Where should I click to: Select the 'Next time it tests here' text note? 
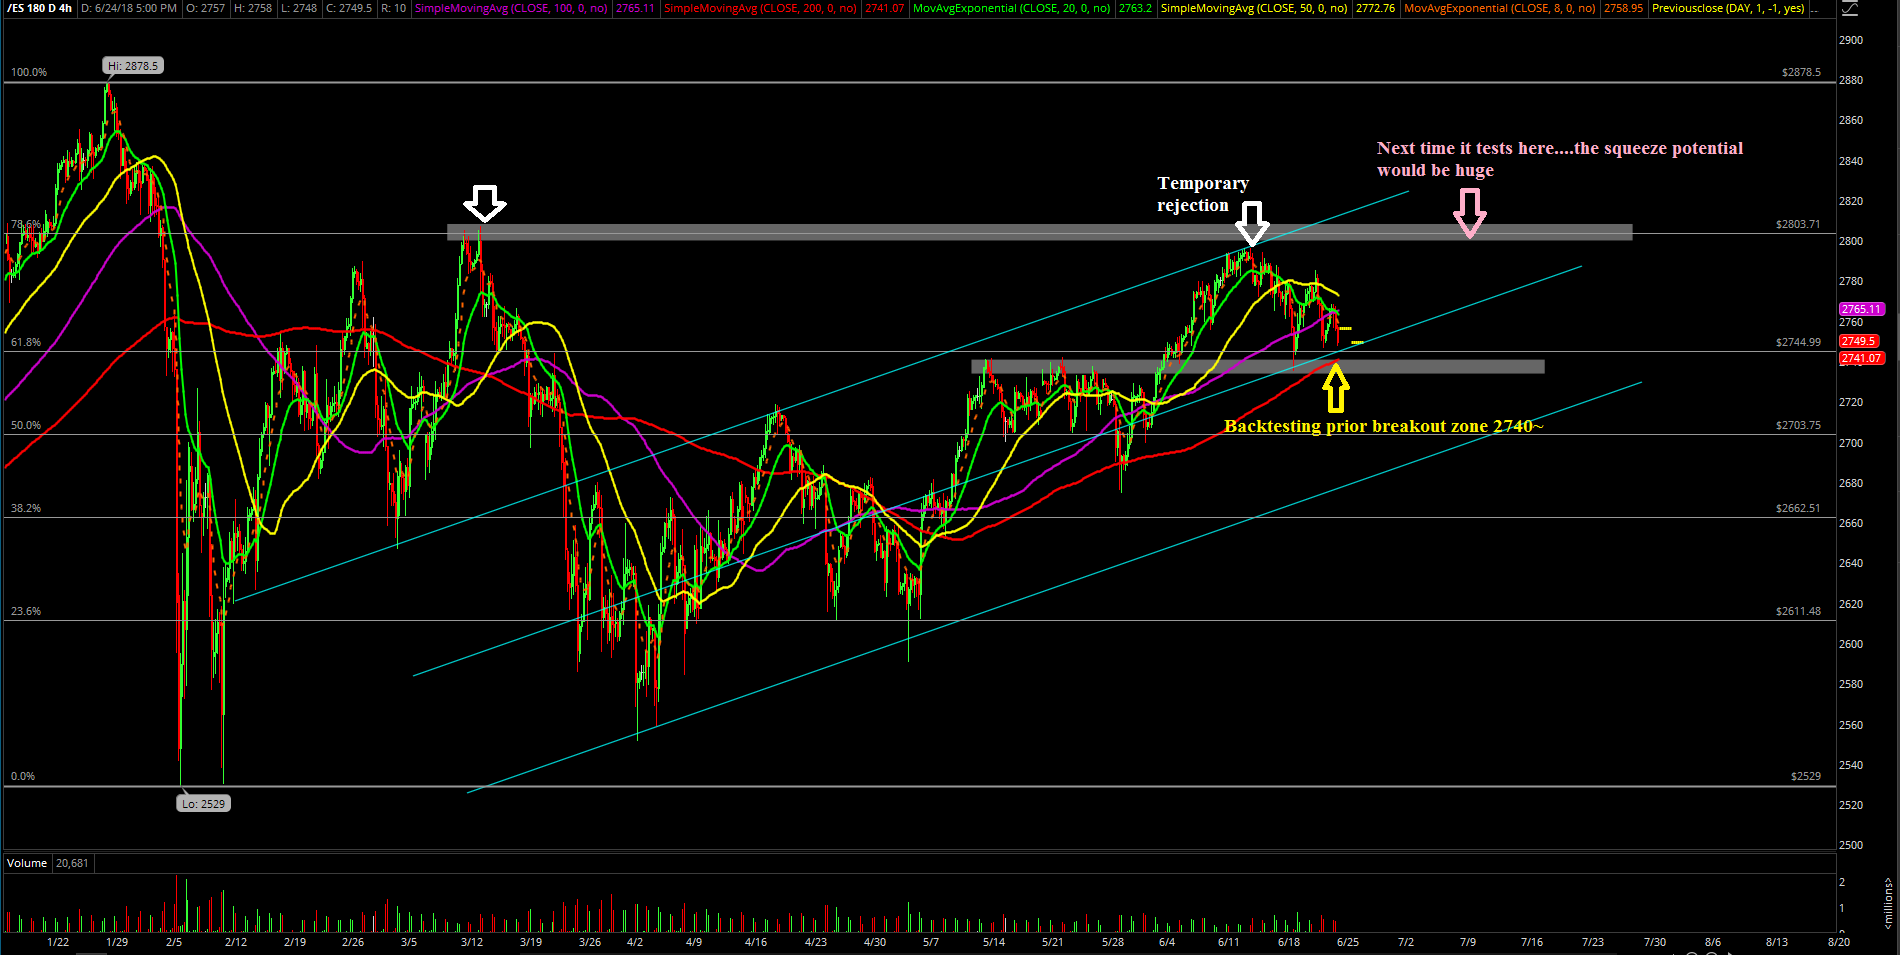(1559, 159)
